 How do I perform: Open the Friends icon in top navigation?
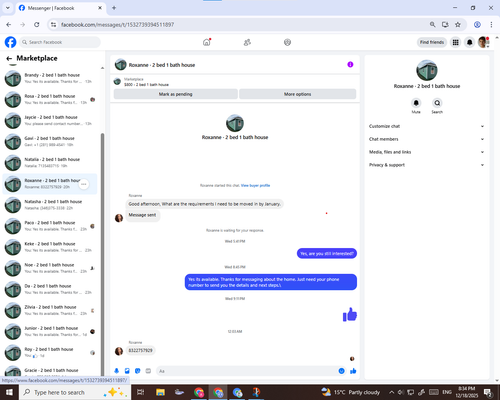pyautogui.click(x=247, y=42)
